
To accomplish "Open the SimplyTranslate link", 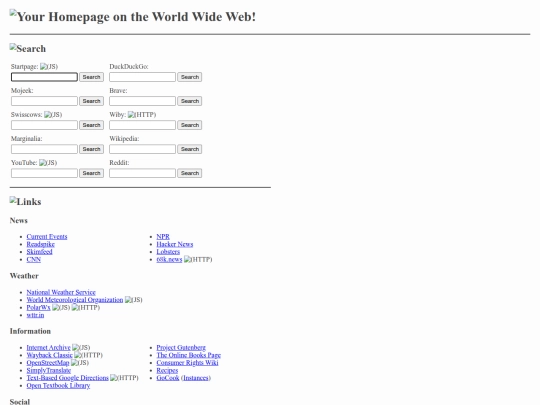I will click(49, 370).
